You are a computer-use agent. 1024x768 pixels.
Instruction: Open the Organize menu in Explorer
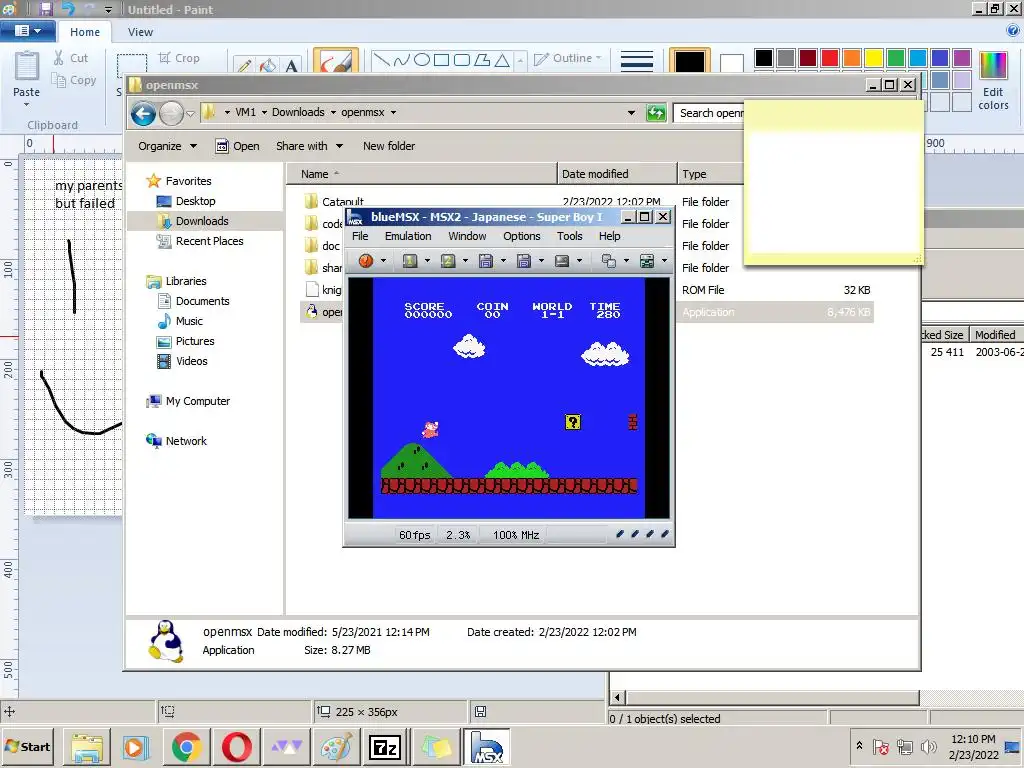[x=167, y=146]
